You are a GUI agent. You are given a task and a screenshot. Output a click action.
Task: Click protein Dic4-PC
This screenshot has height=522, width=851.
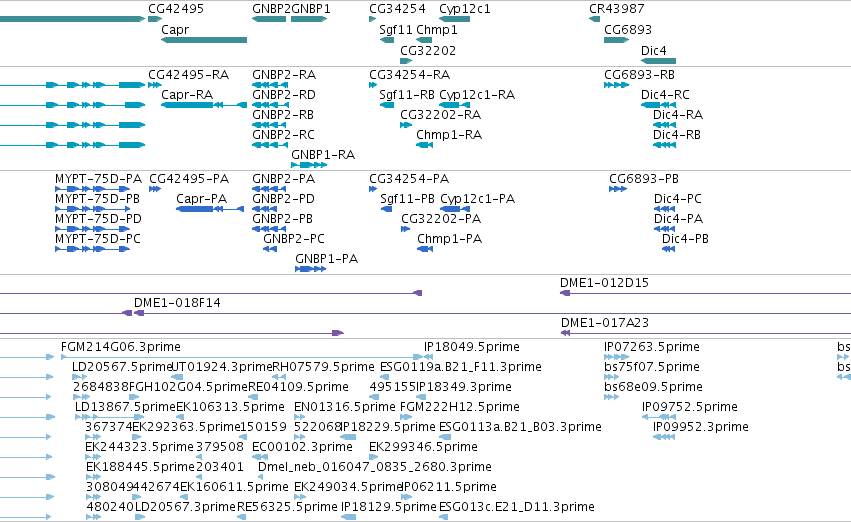(x=677, y=199)
